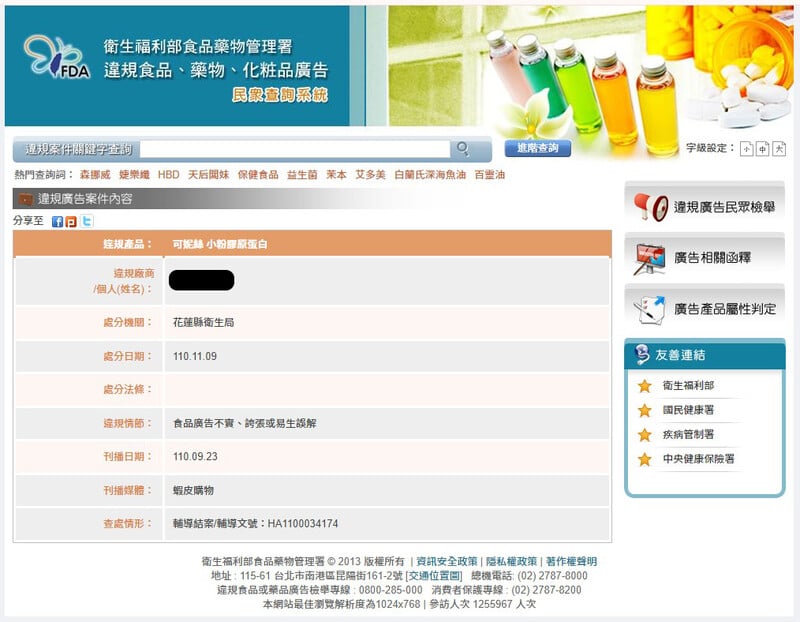Screen dimensions: 800x622
Task: Search popular keyword HBD
Action: [168, 175]
